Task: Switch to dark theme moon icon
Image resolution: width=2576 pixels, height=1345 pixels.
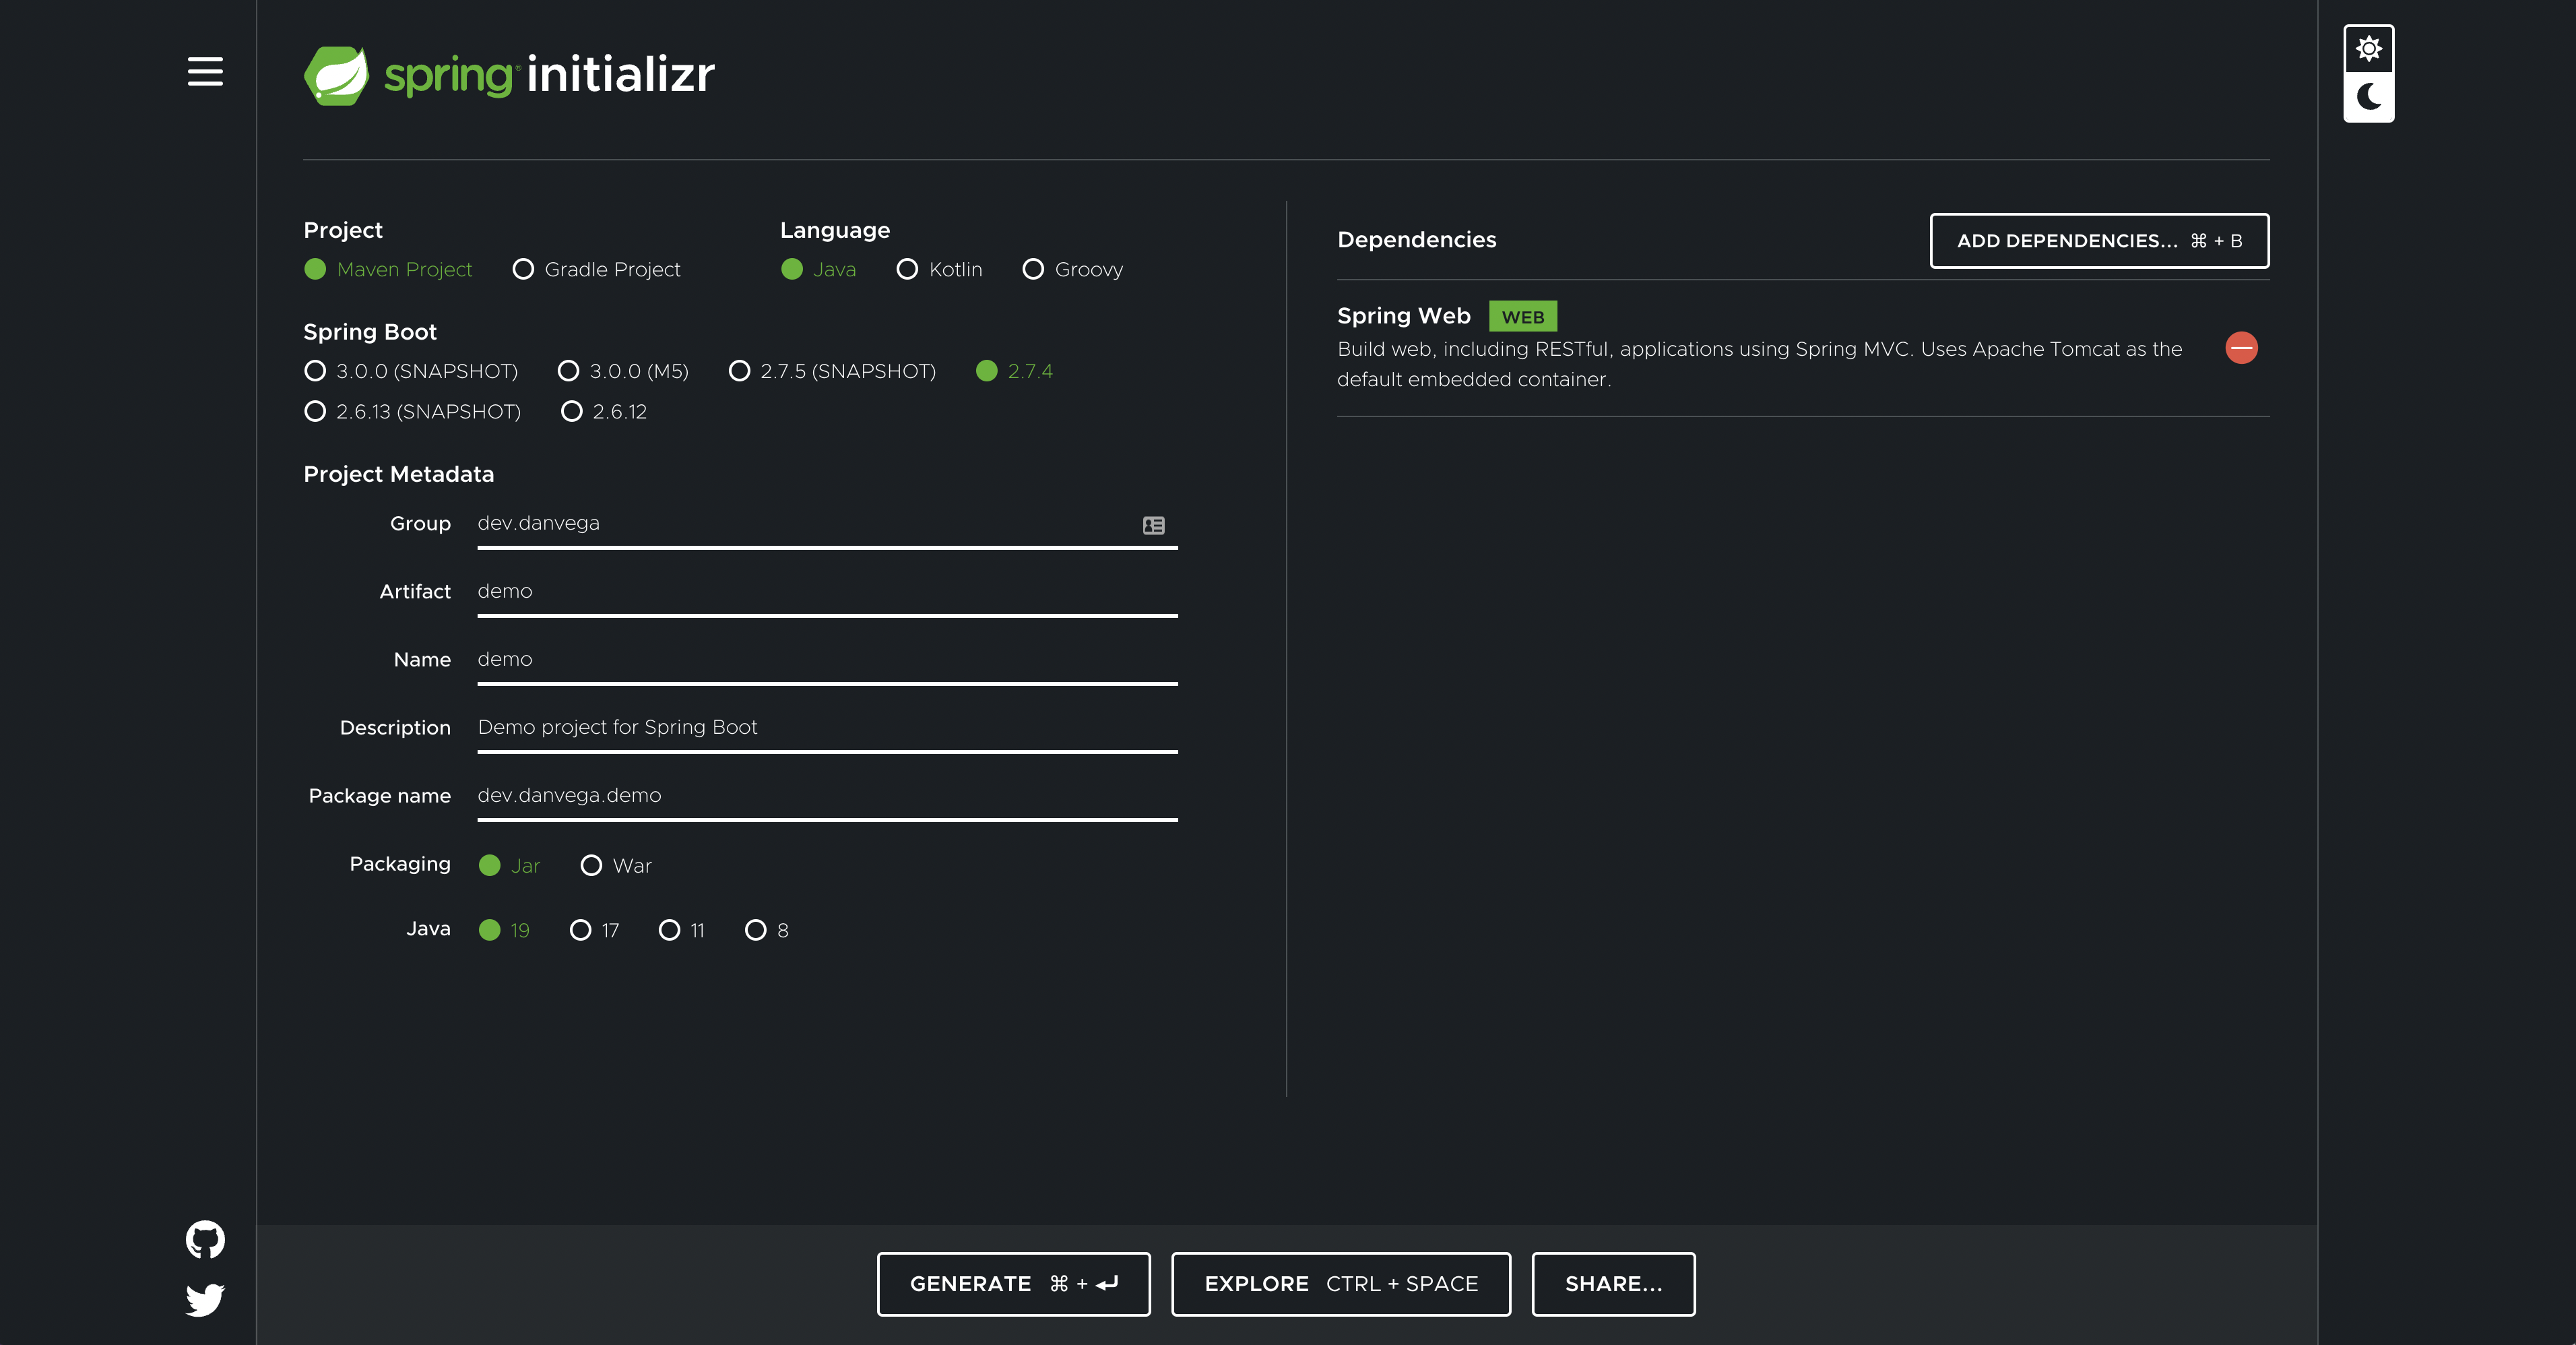Action: pyautogui.click(x=2368, y=97)
